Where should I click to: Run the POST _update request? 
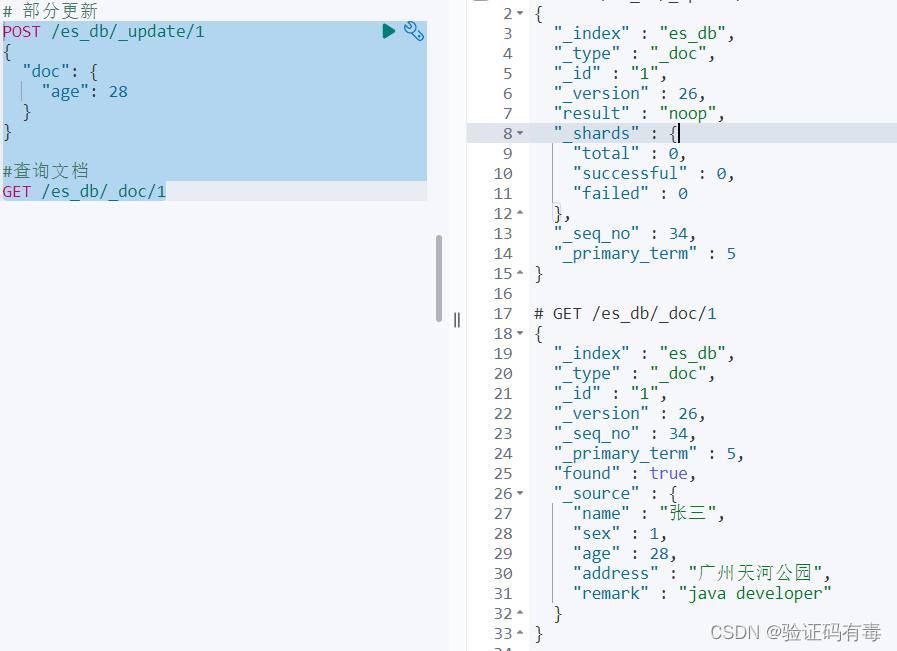tap(388, 31)
